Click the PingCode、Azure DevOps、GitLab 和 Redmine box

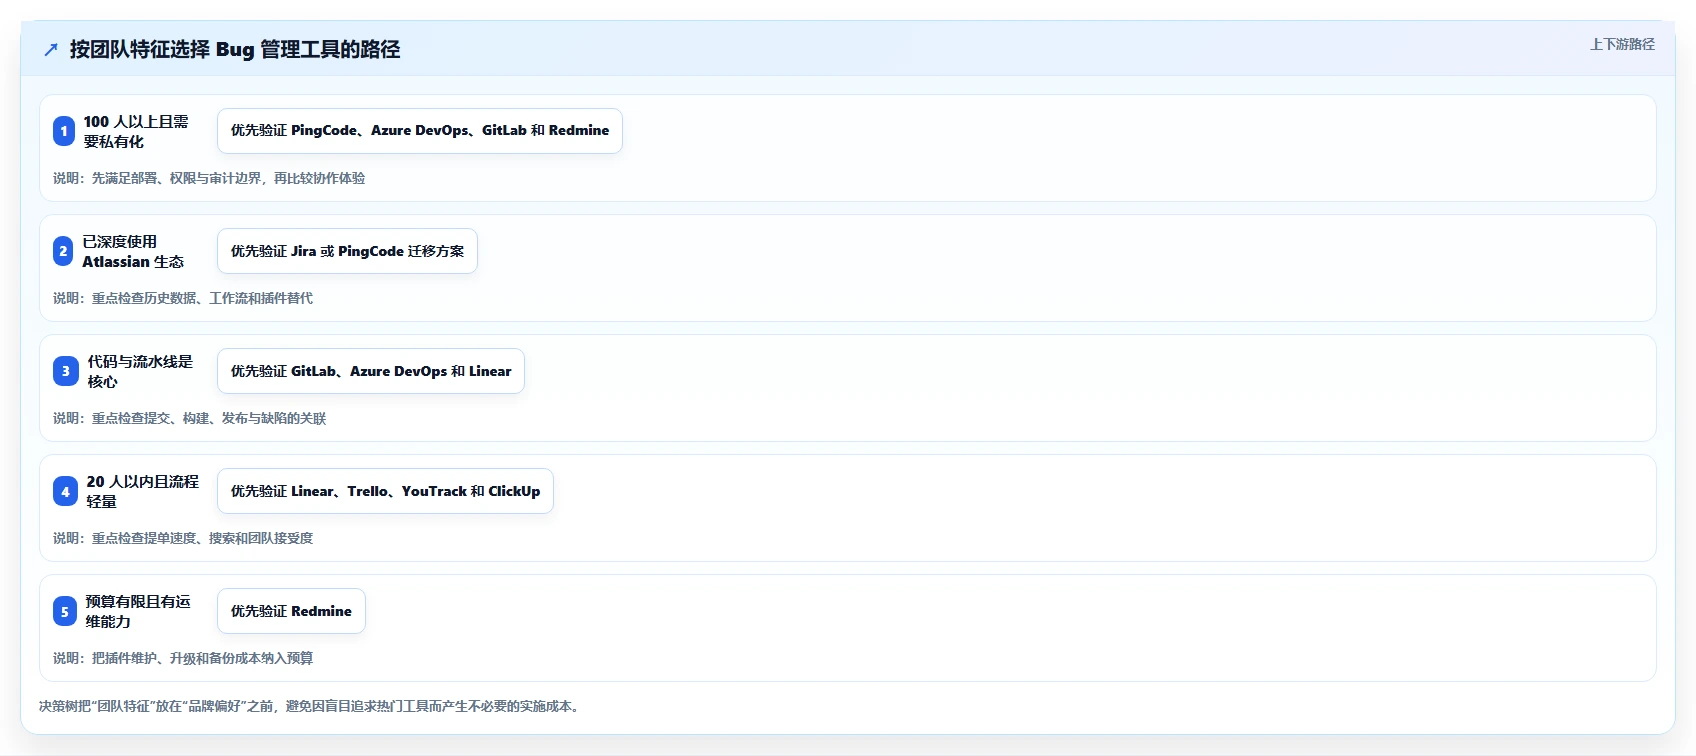tap(420, 131)
